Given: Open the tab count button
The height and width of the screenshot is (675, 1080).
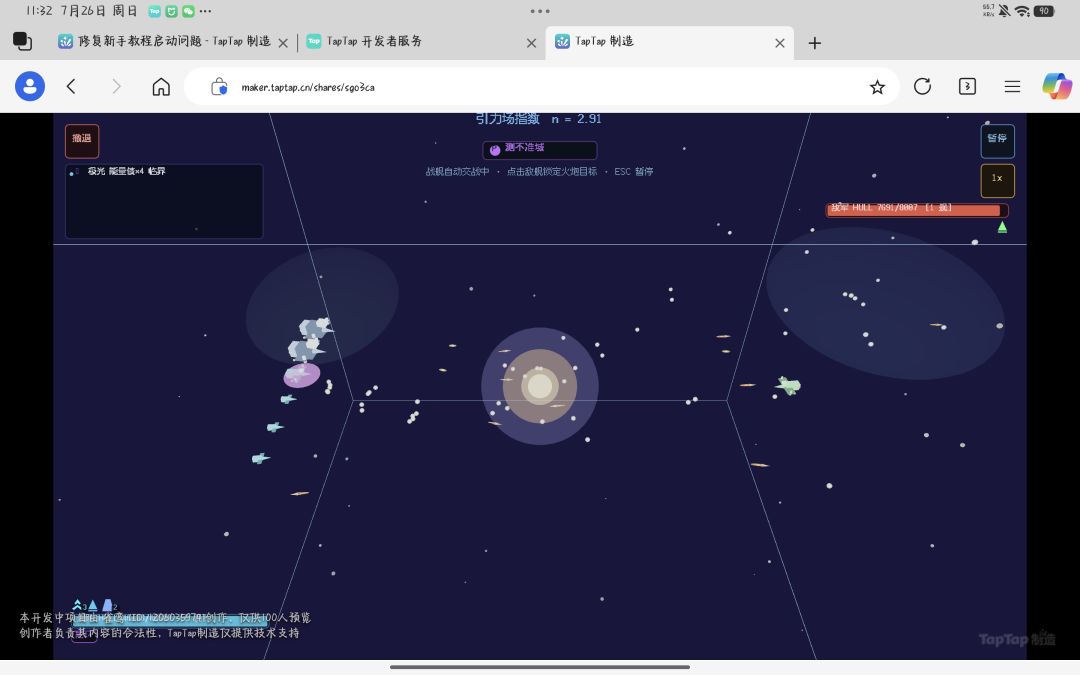Looking at the screenshot, I should coord(967,87).
